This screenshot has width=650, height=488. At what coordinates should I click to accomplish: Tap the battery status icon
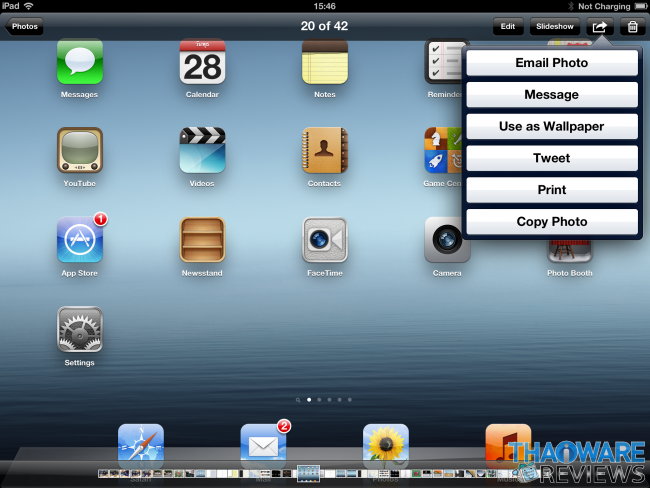pos(641,6)
